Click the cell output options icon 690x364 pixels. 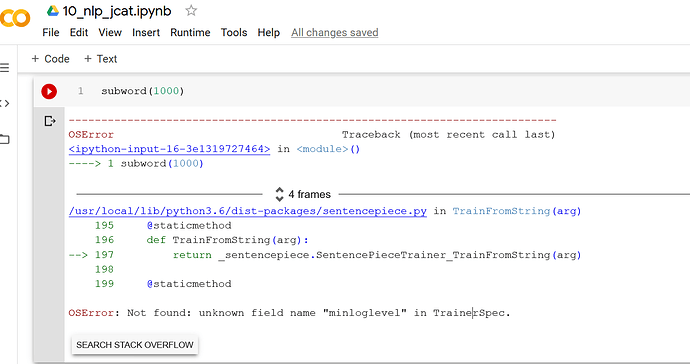[x=50, y=121]
